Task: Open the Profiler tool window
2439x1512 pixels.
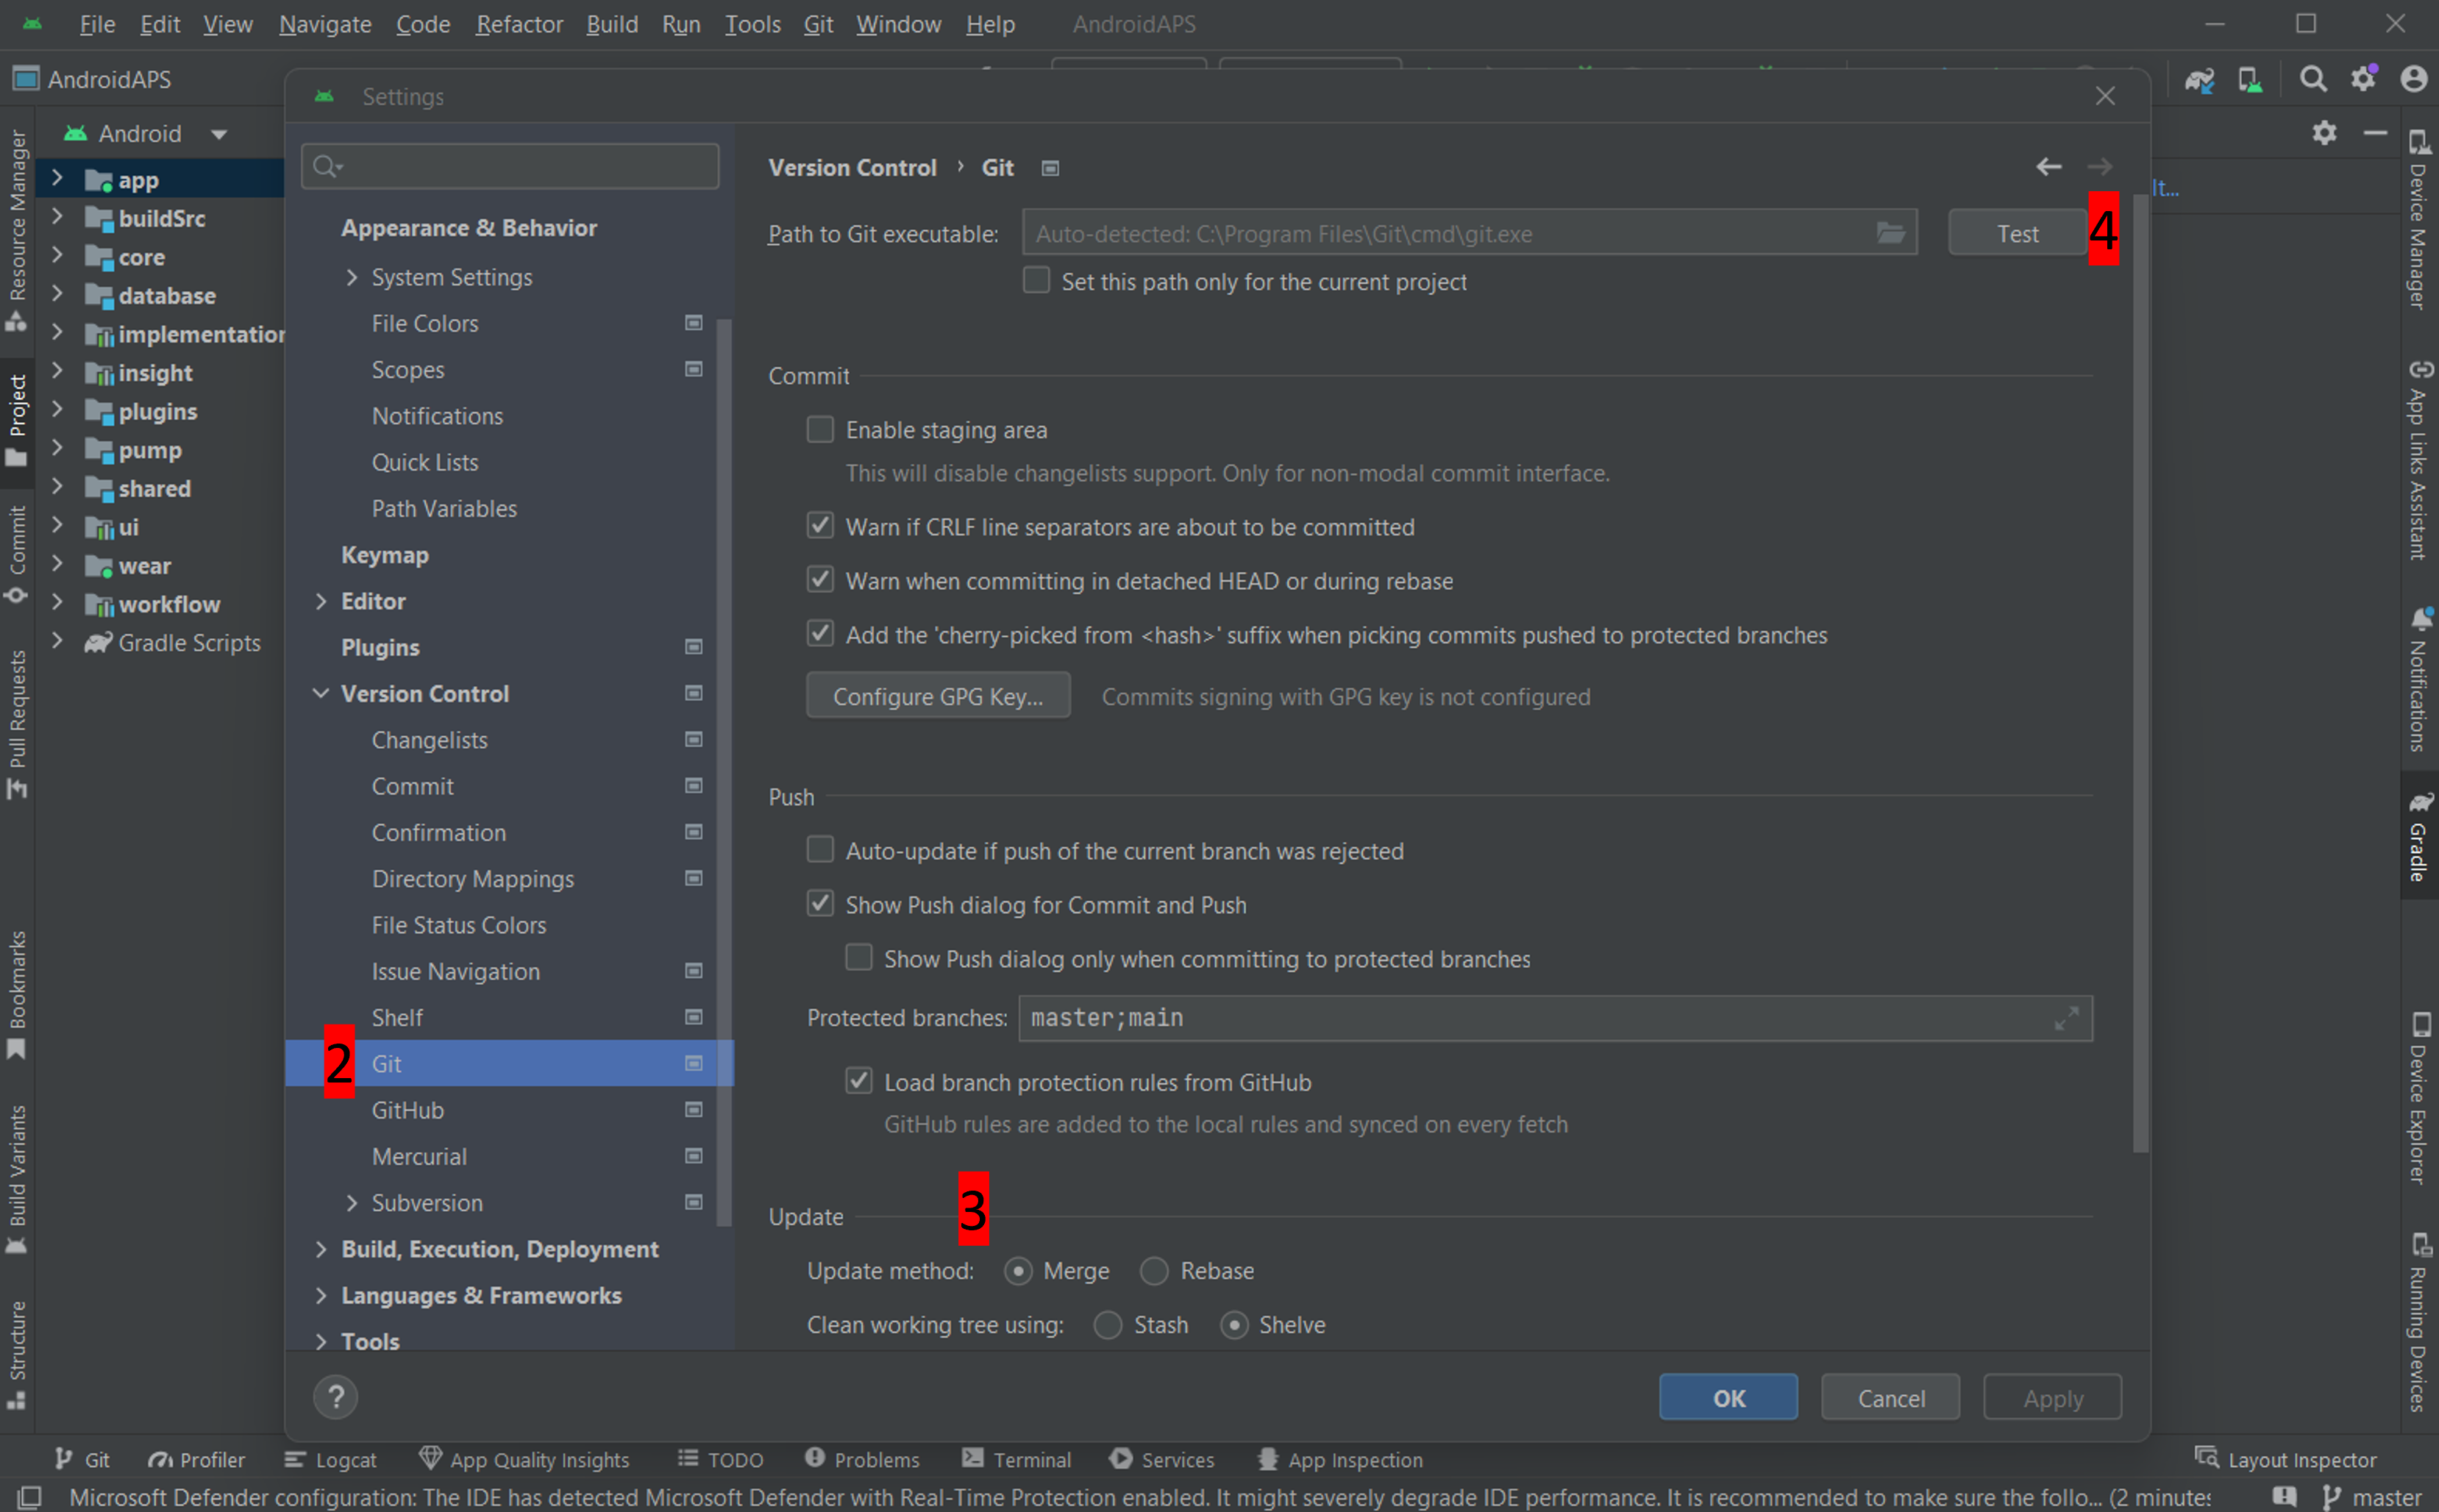Action: pos(196,1460)
